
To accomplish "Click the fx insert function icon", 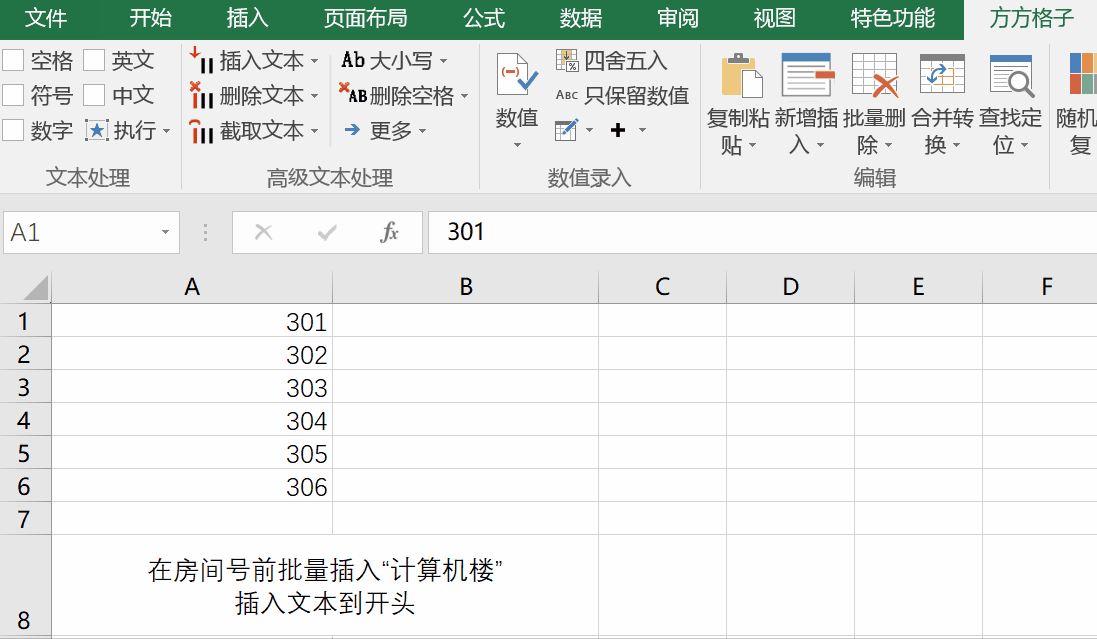I will 389,232.
